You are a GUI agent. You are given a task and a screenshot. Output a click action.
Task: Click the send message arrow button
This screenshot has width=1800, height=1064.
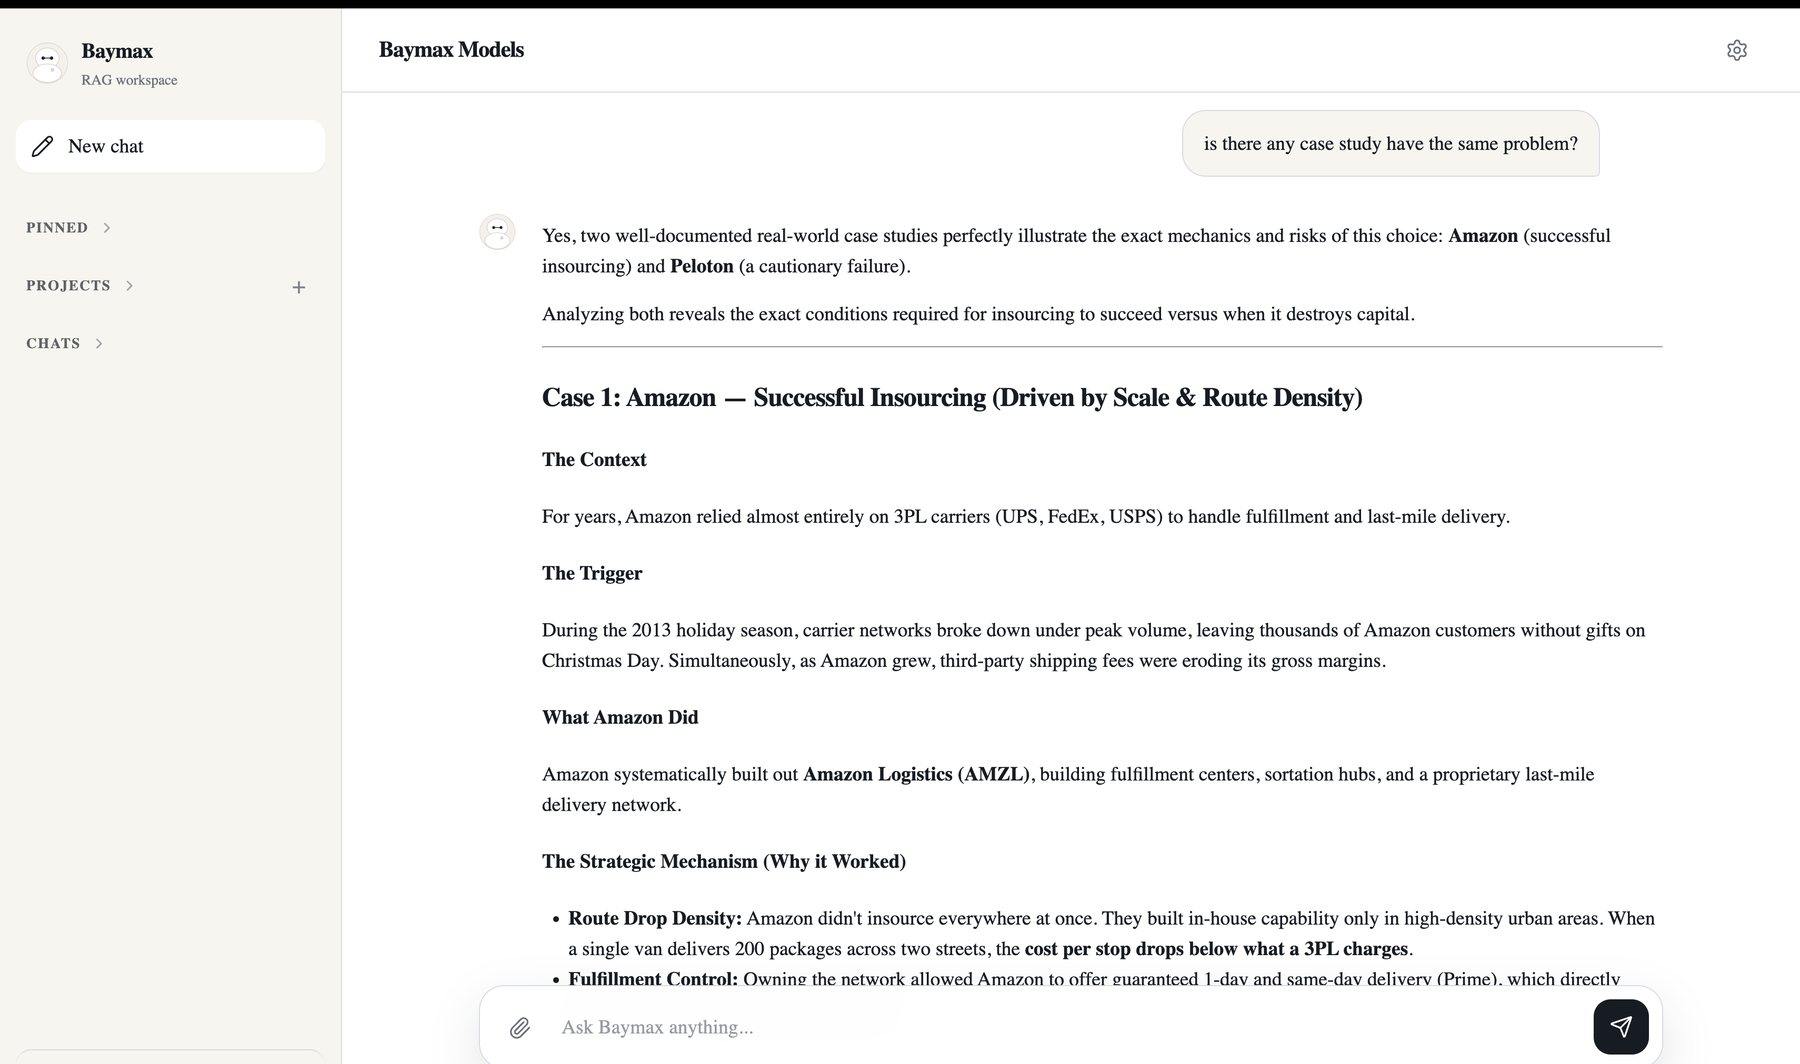point(1621,1026)
